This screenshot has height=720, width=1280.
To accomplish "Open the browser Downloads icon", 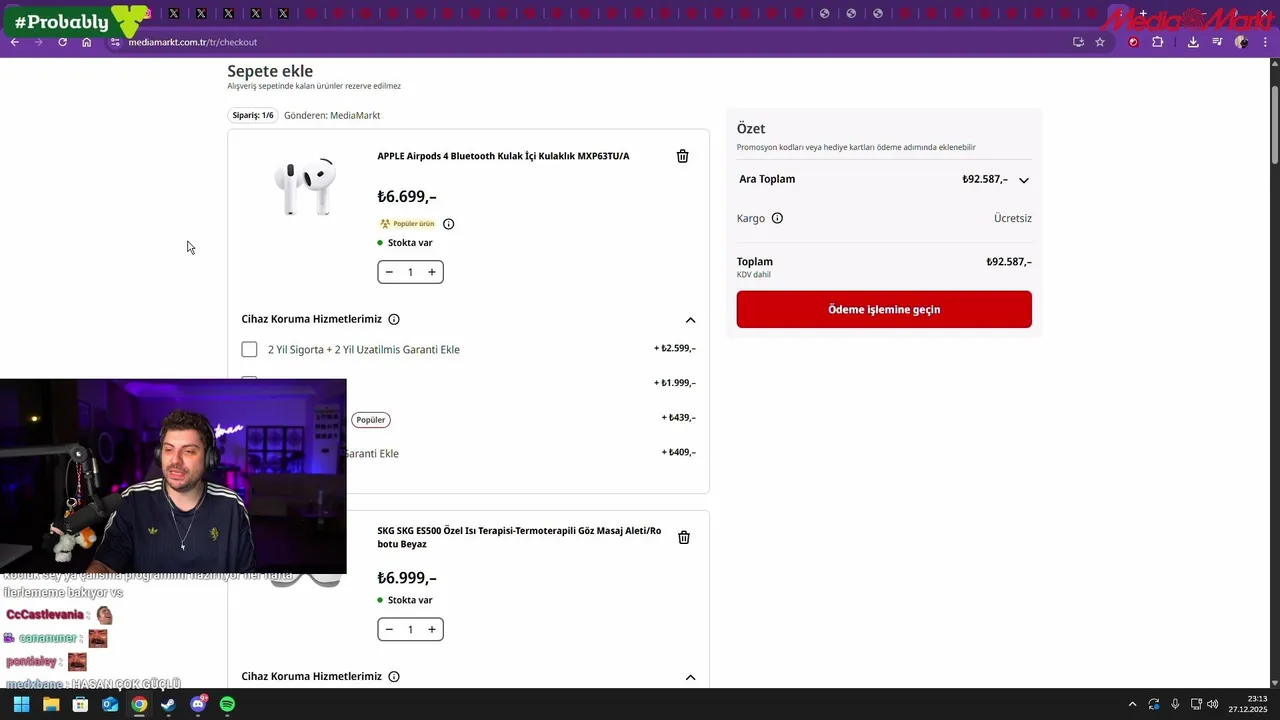I will pos(1193,42).
